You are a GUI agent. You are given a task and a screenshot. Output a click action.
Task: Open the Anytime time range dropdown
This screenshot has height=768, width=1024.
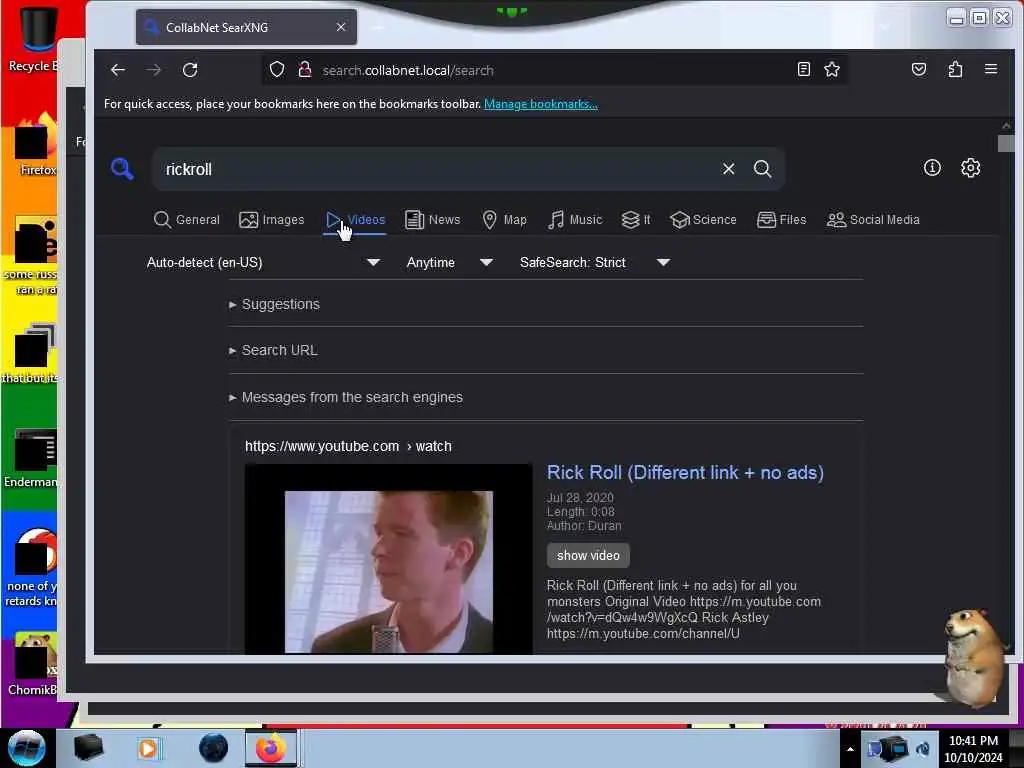(x=449, y=263)
